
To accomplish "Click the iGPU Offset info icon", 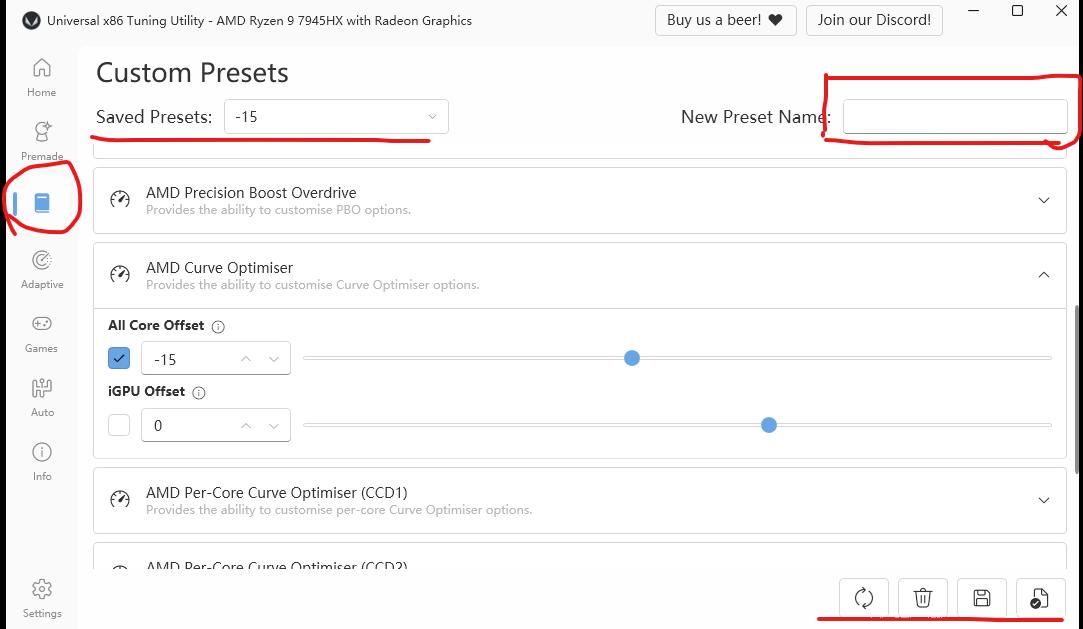I will click(x=199, y=393).
